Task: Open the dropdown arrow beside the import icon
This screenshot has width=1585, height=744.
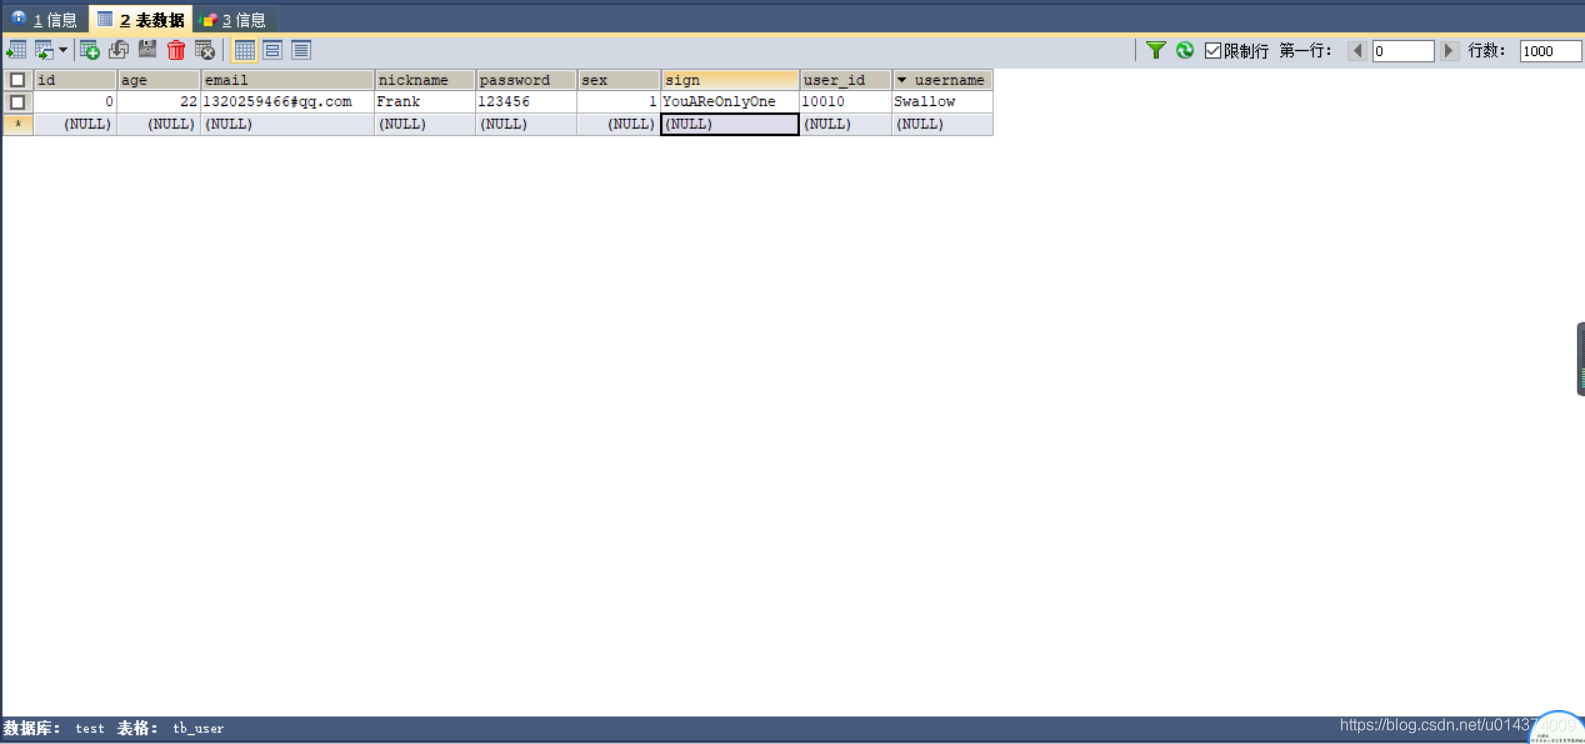Action: click(63, 50)
